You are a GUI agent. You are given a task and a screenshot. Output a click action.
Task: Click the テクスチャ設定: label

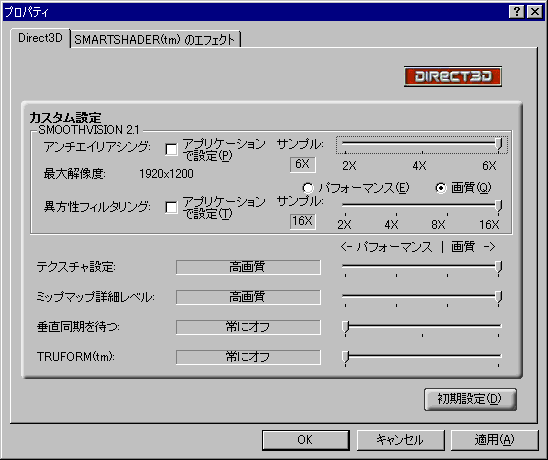pos(76,267)
